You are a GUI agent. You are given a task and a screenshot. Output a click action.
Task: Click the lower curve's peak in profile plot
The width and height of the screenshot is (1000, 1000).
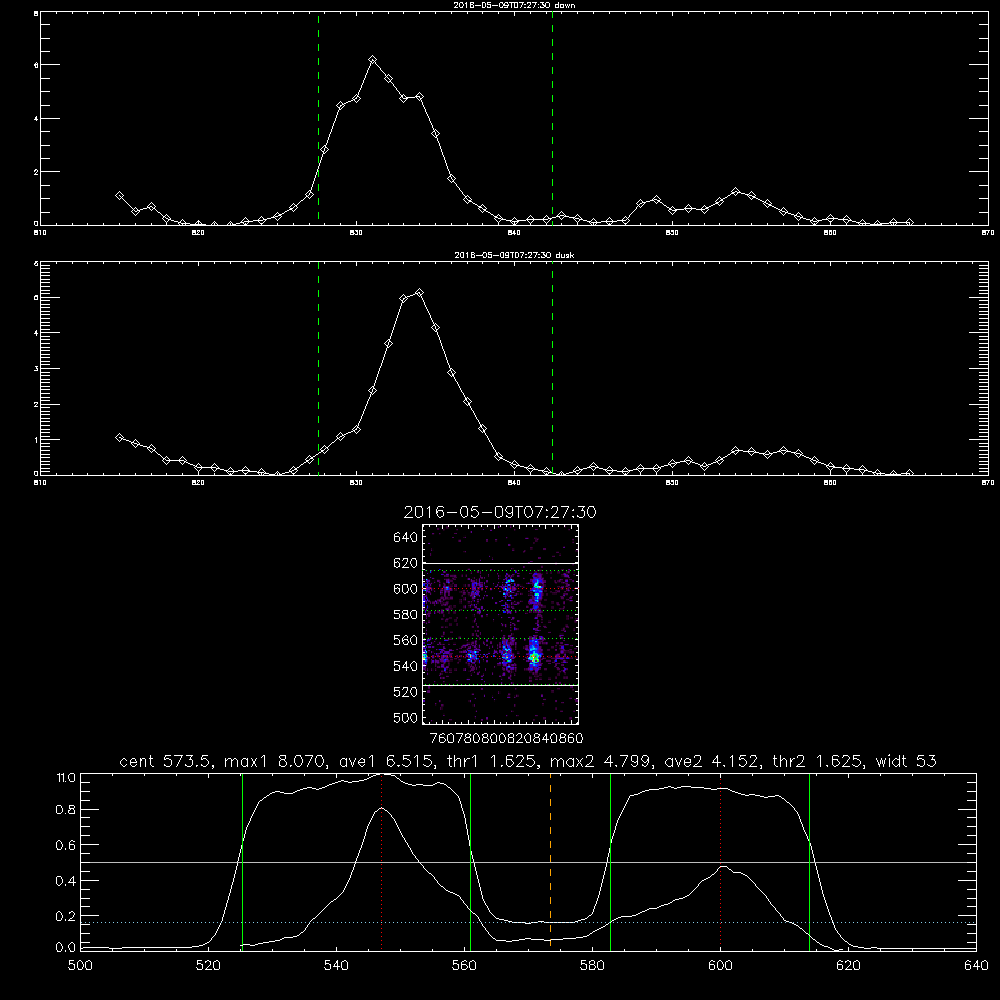(381, 808)
